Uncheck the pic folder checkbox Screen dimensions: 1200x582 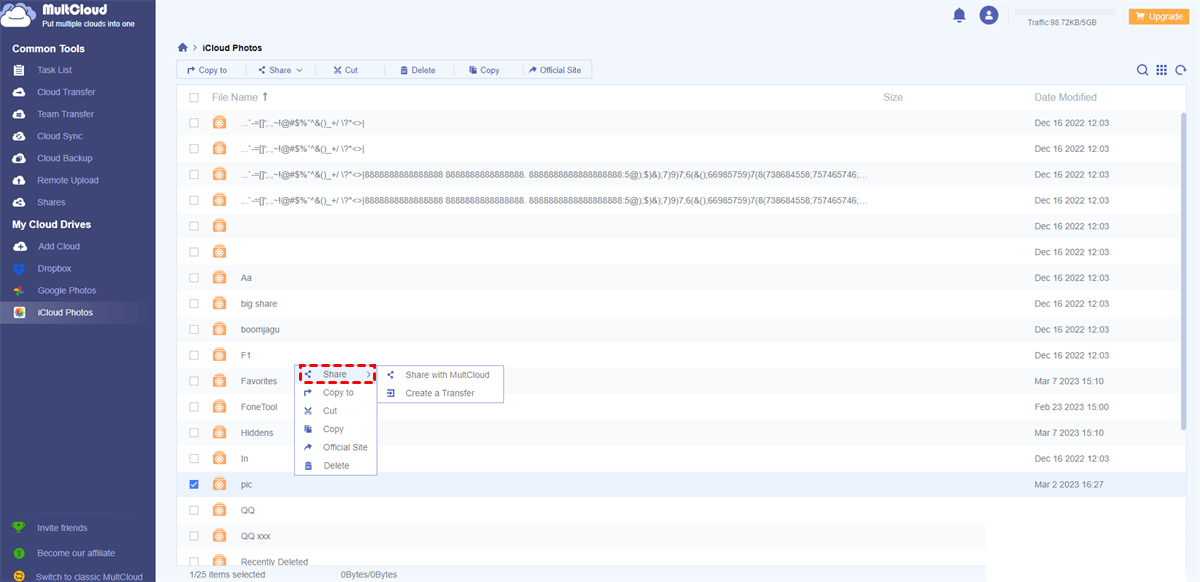[x=194, y=485]
